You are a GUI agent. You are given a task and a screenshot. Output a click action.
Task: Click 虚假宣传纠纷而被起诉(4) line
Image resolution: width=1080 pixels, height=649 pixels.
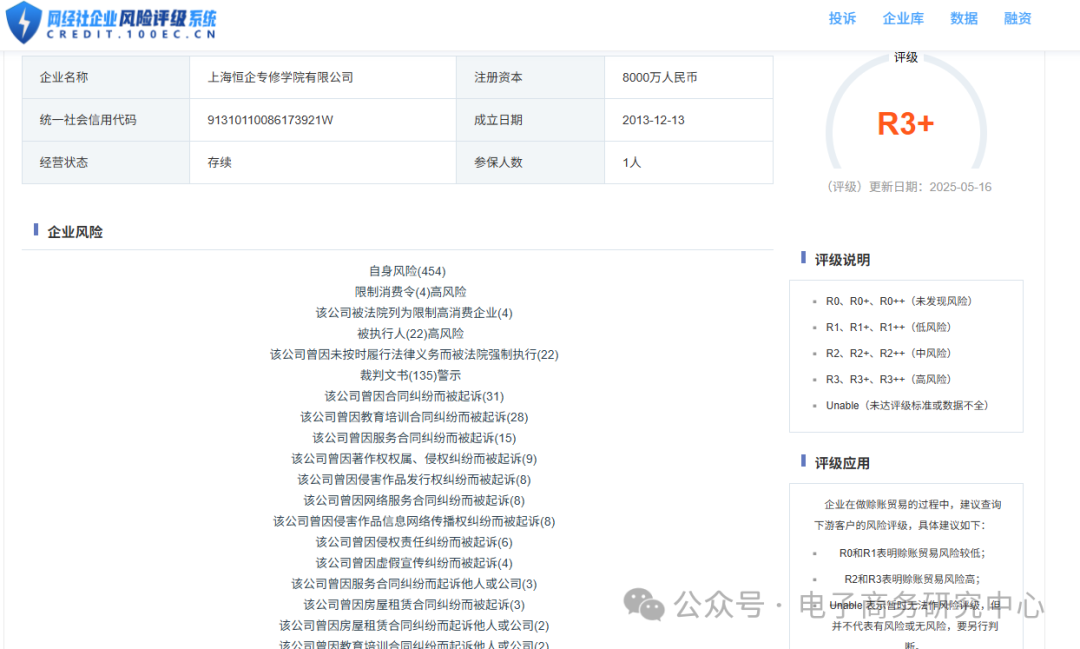click(414, 563)
